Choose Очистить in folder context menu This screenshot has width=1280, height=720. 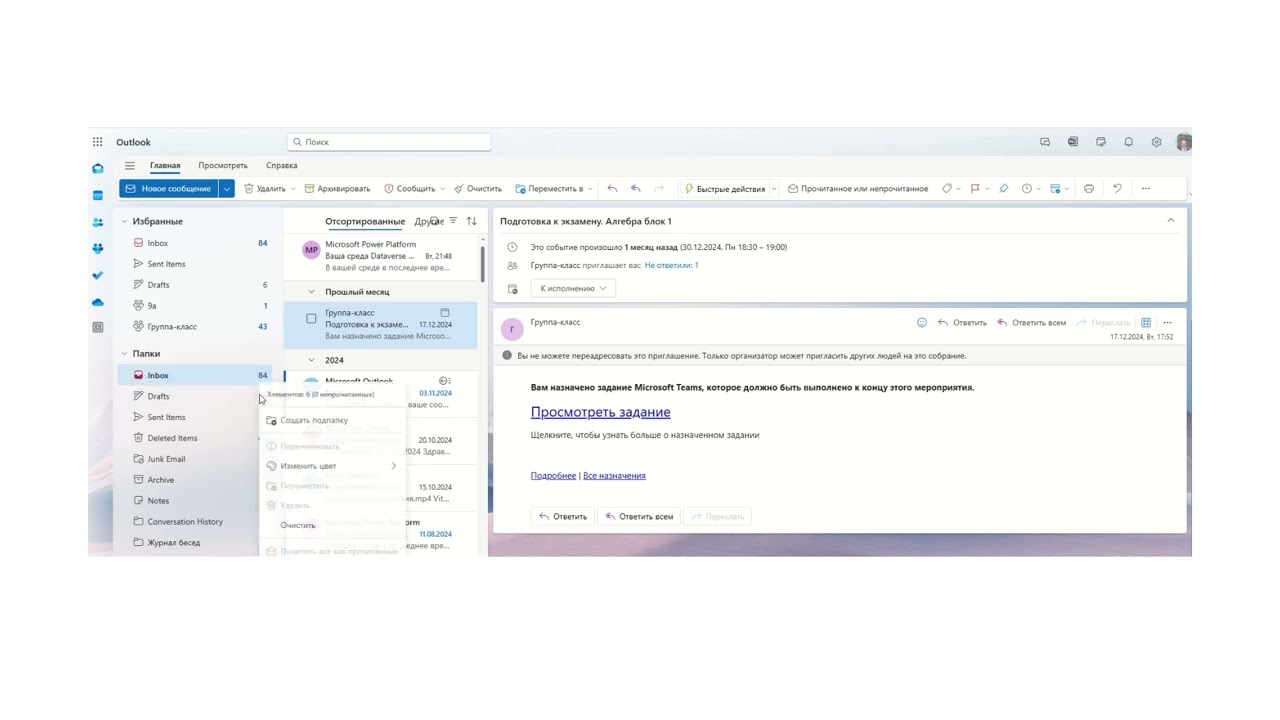(x=333, y=525)
